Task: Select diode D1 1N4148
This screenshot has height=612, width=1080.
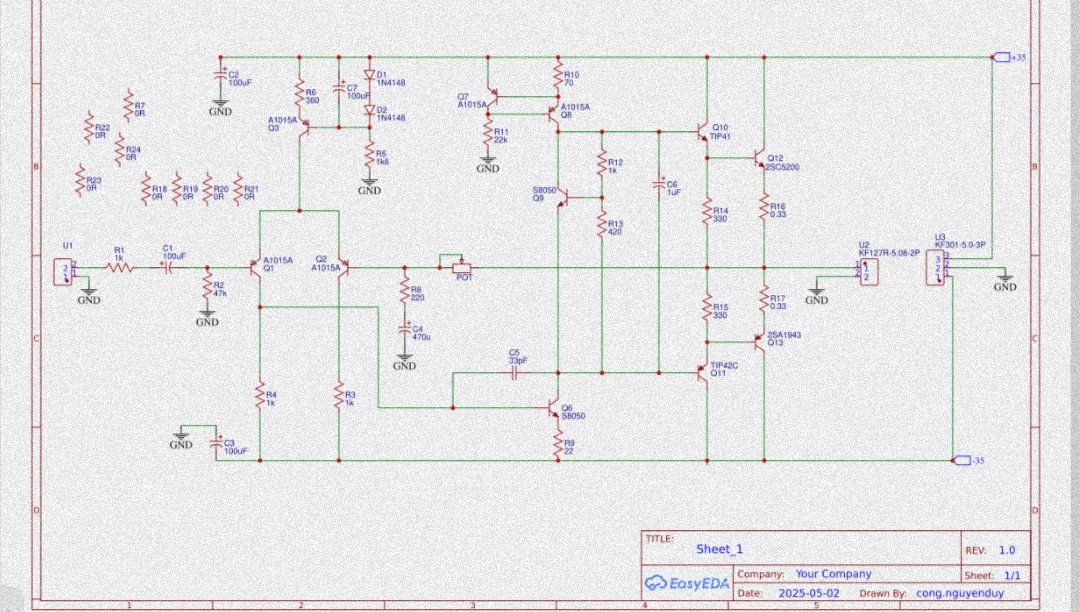Action: click(370, 74)
